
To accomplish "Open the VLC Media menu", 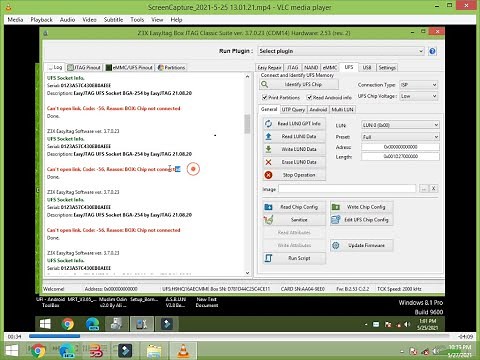I will click(15, 20).
